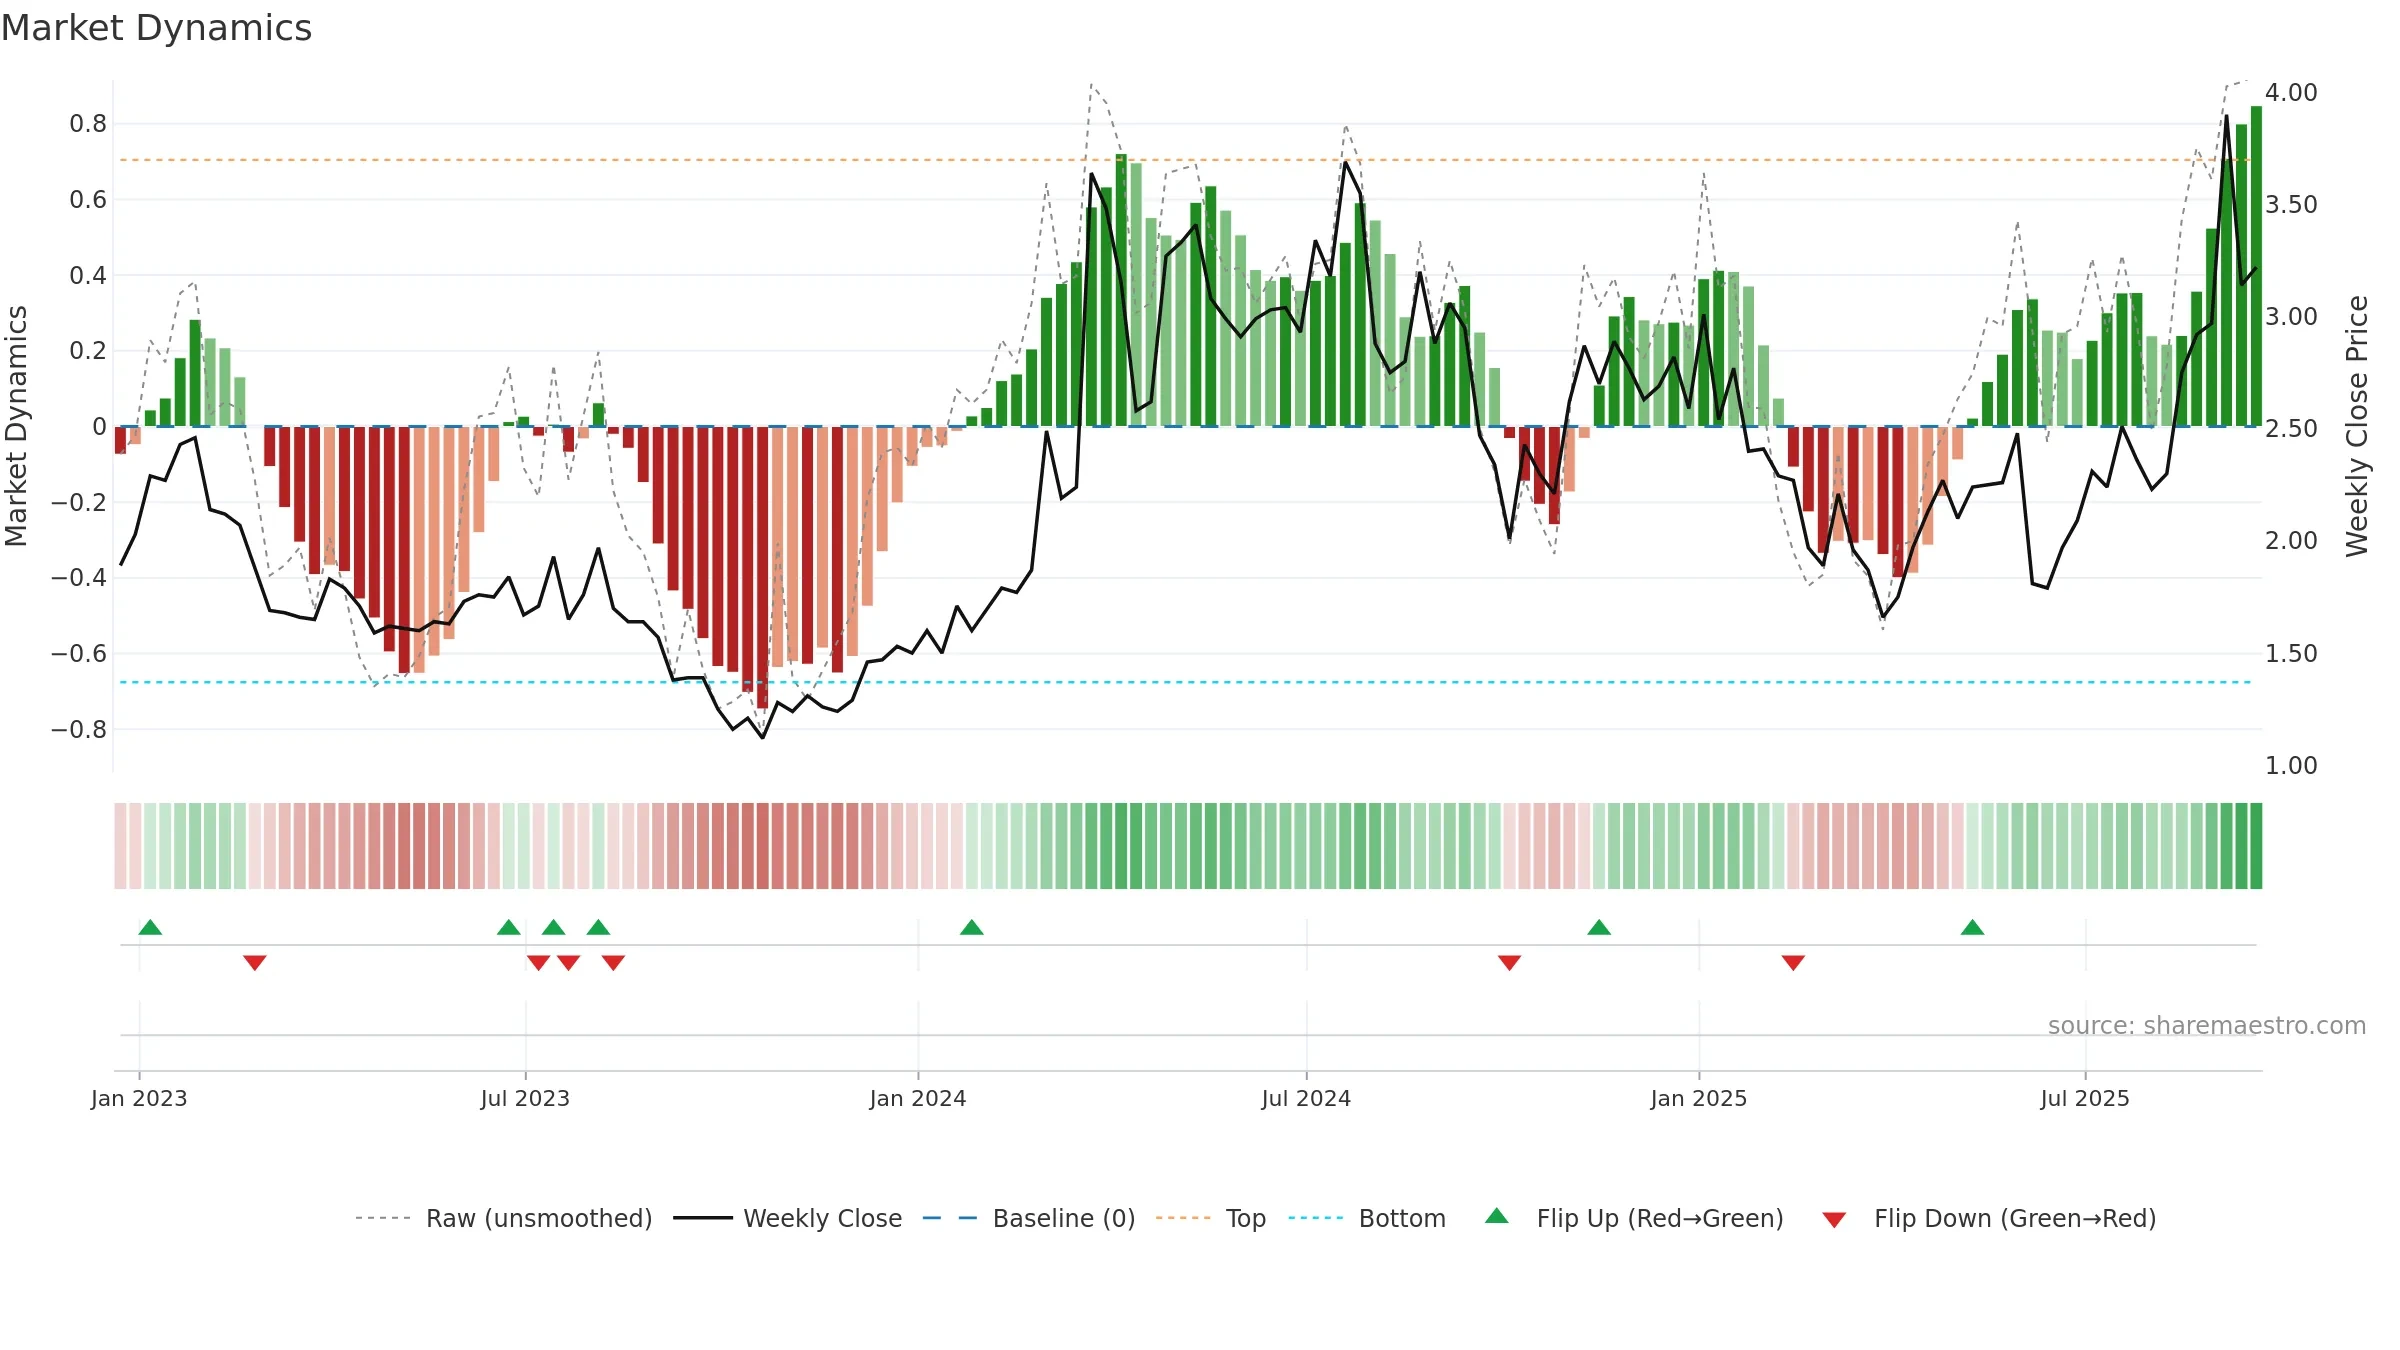Toggle the Raw (unsmoothed) legend entry

point(503,1218)
